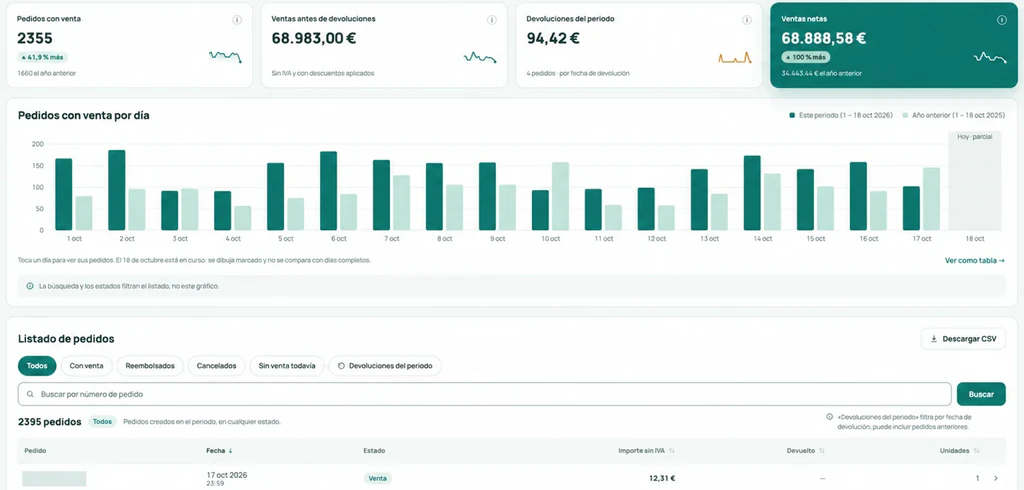The height and width of the screenshot is (490, 1024).
Task: Select Cancelados filter tab
Action: point(216,366)
